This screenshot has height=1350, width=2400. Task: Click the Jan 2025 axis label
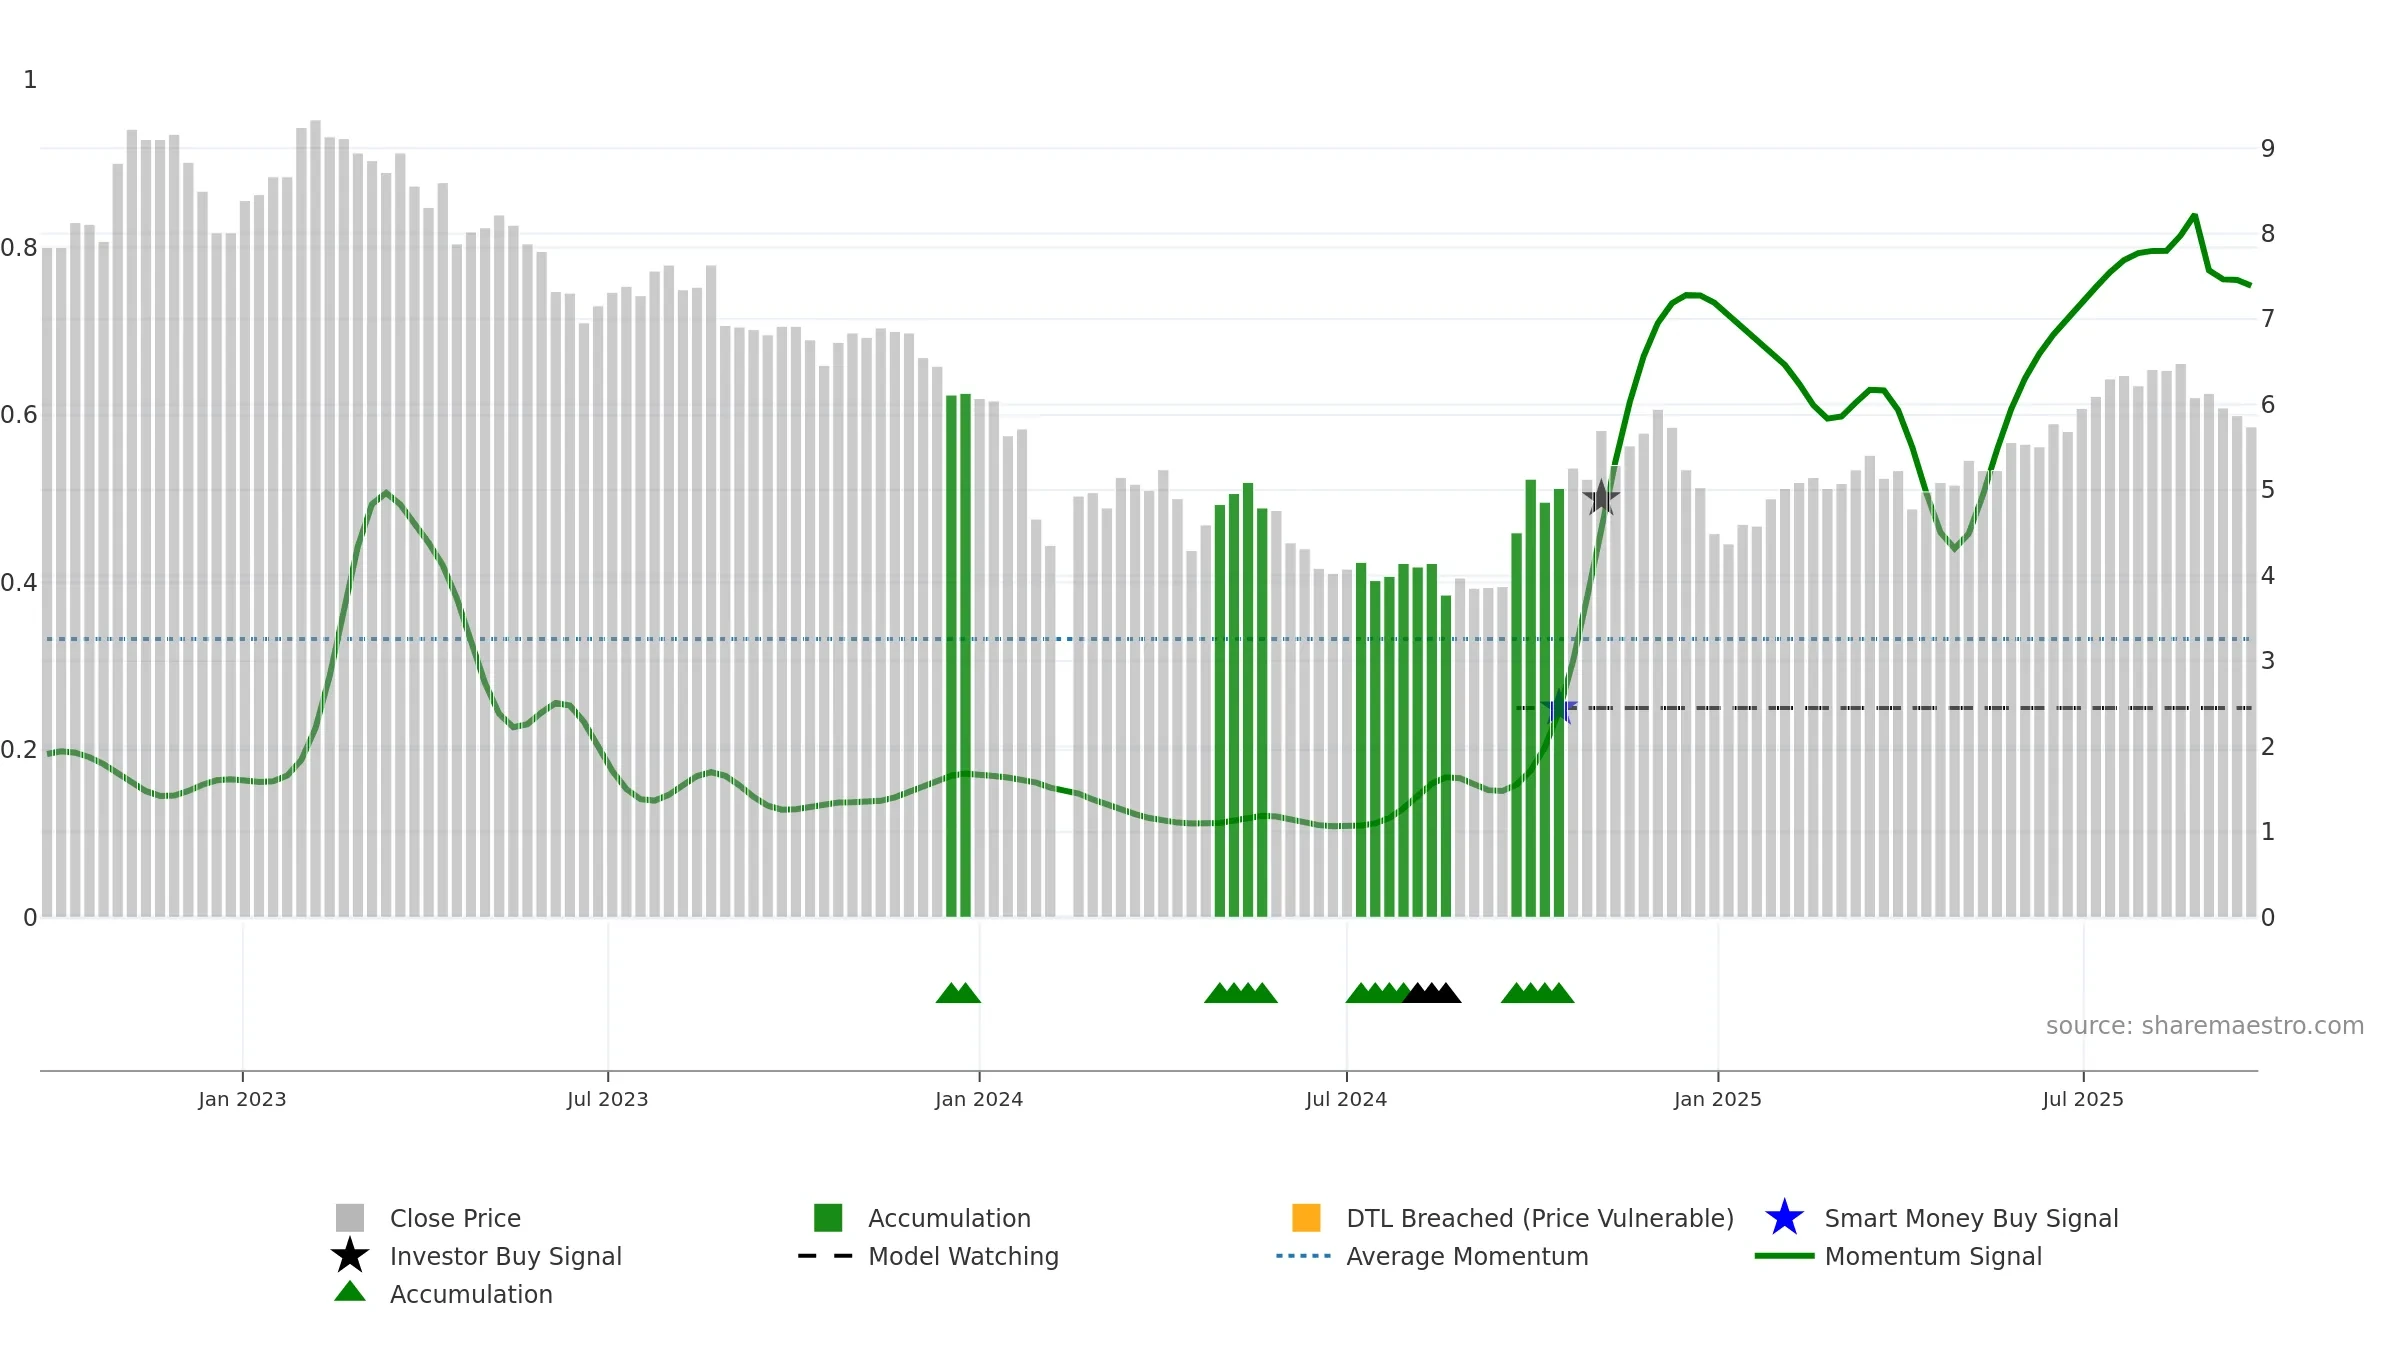tap(1718, 1100)
